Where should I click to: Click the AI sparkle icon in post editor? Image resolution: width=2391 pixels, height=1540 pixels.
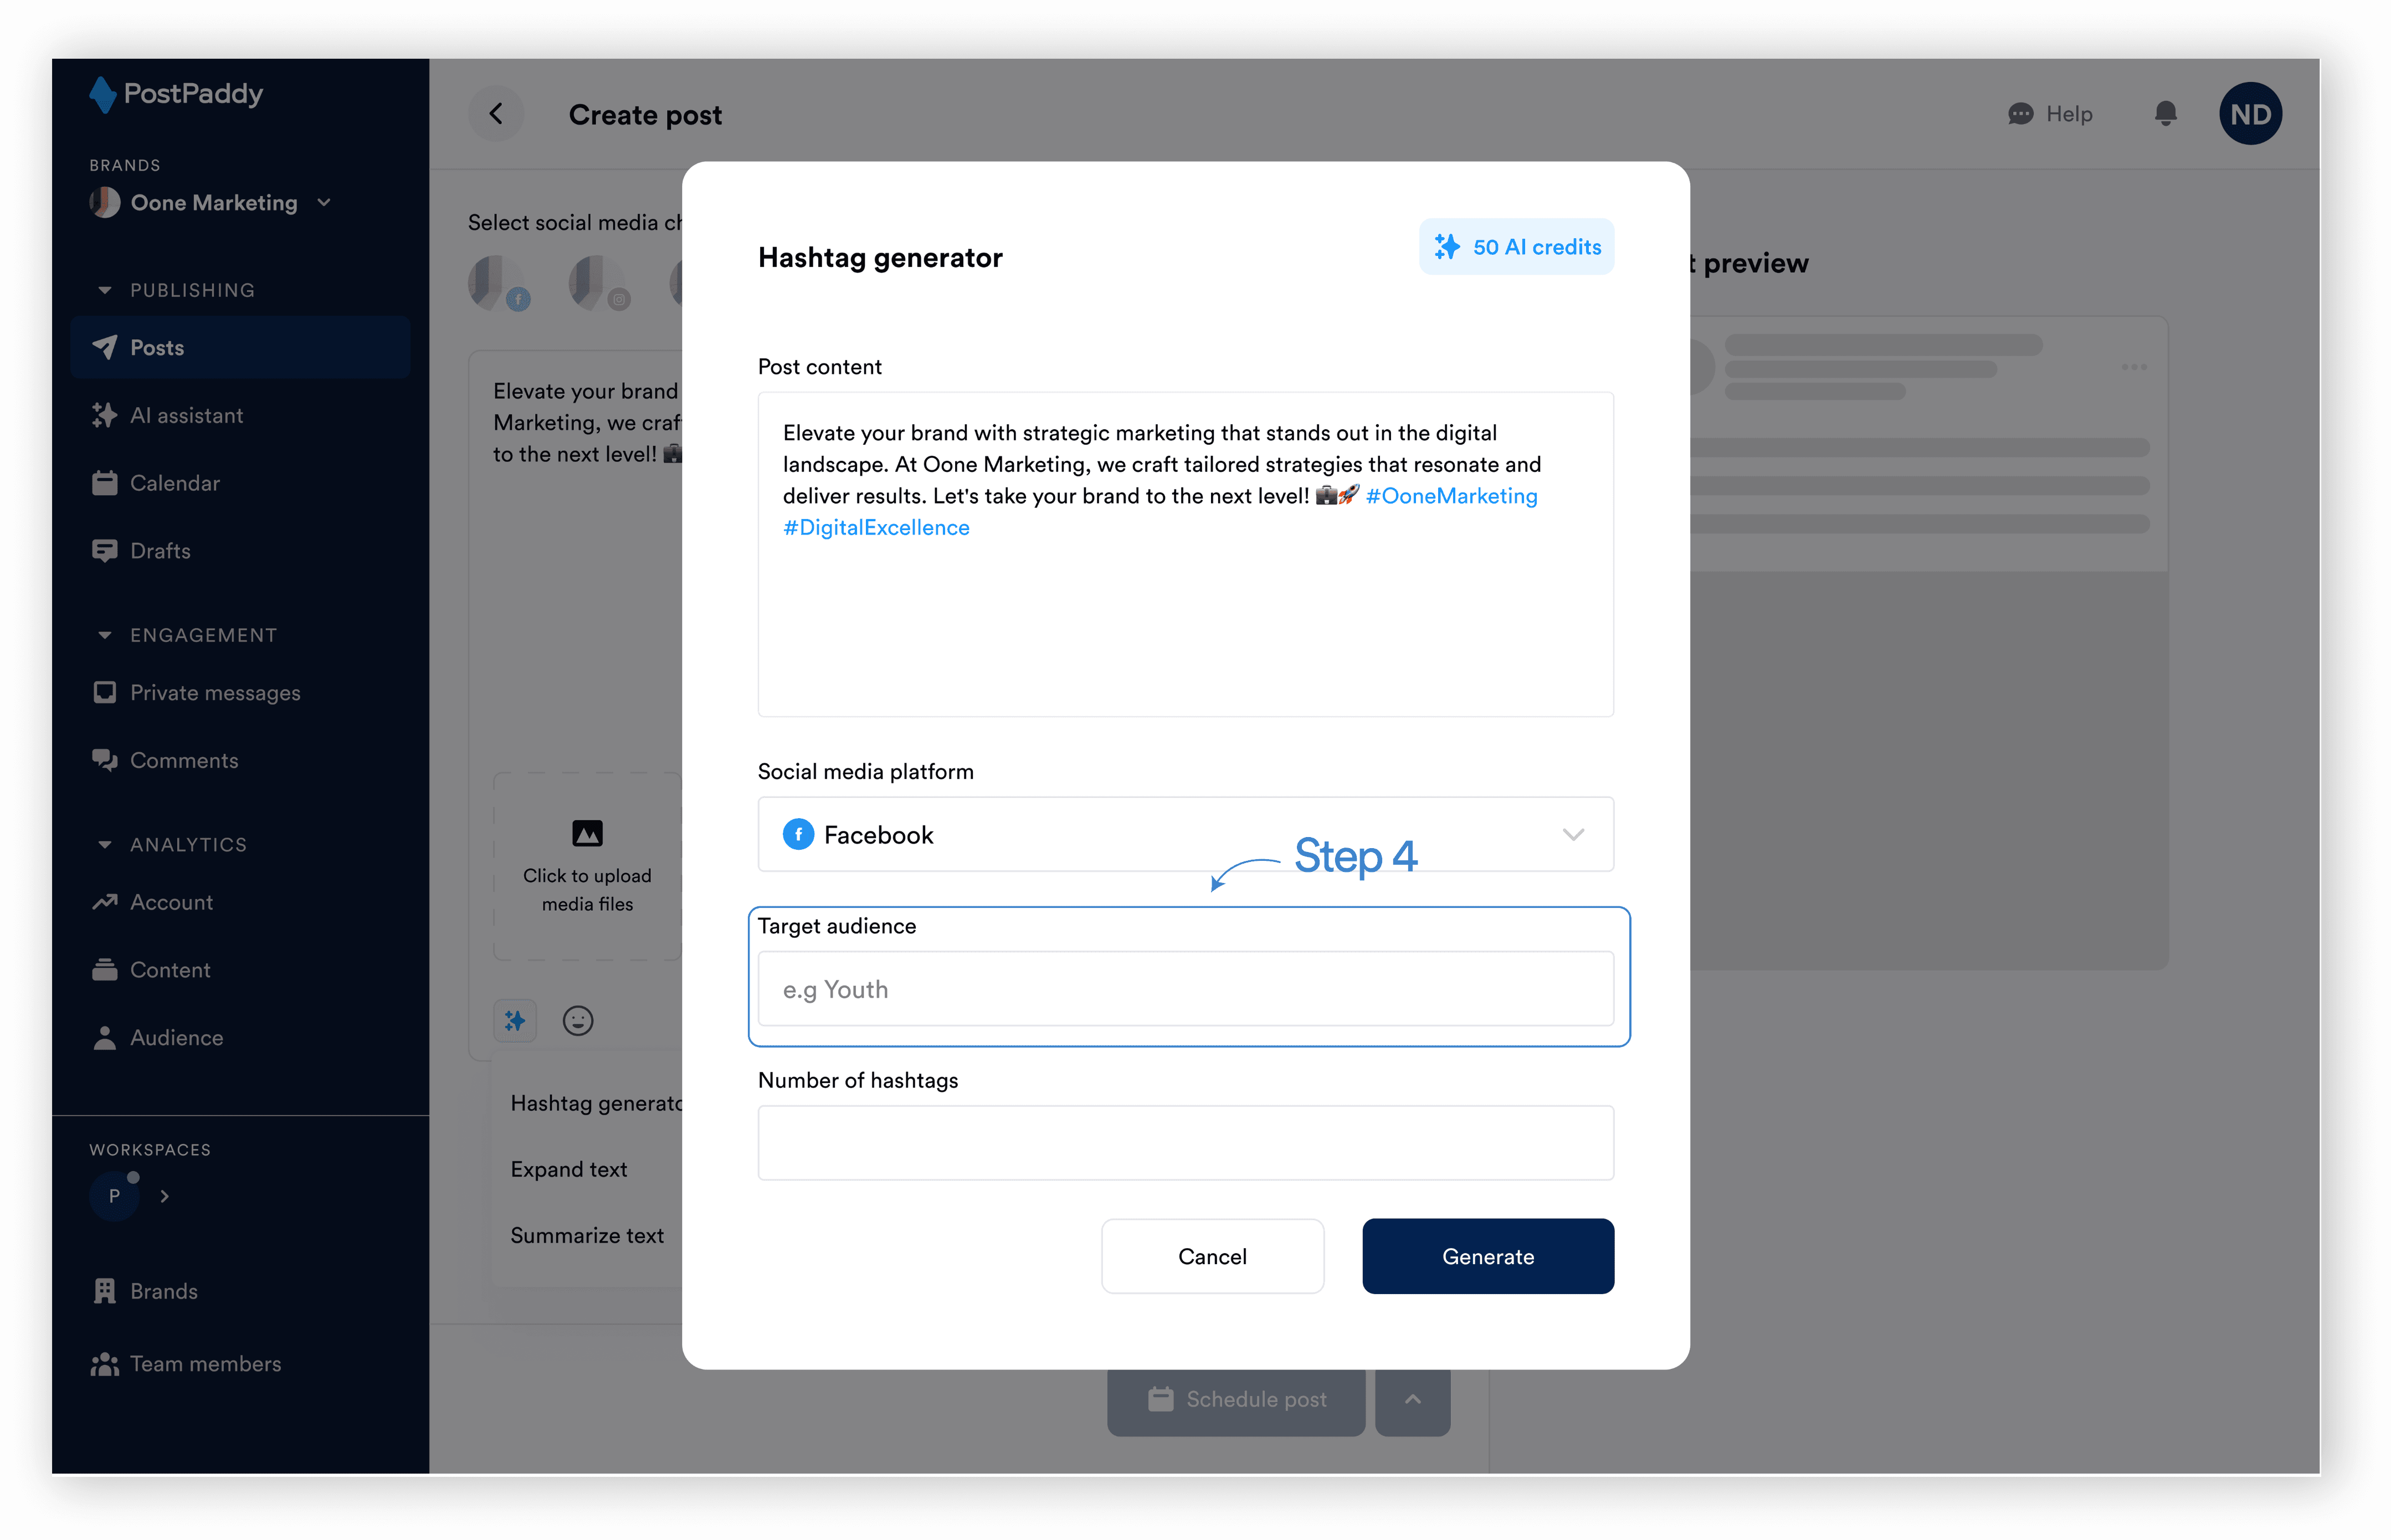(x=515, y=1020)
